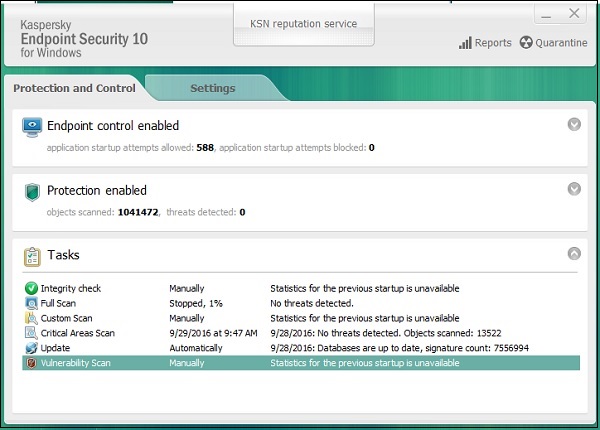Click the signature count 7556994 text
The width and height of the screenshot is (600, 430).
pos(476,348)
